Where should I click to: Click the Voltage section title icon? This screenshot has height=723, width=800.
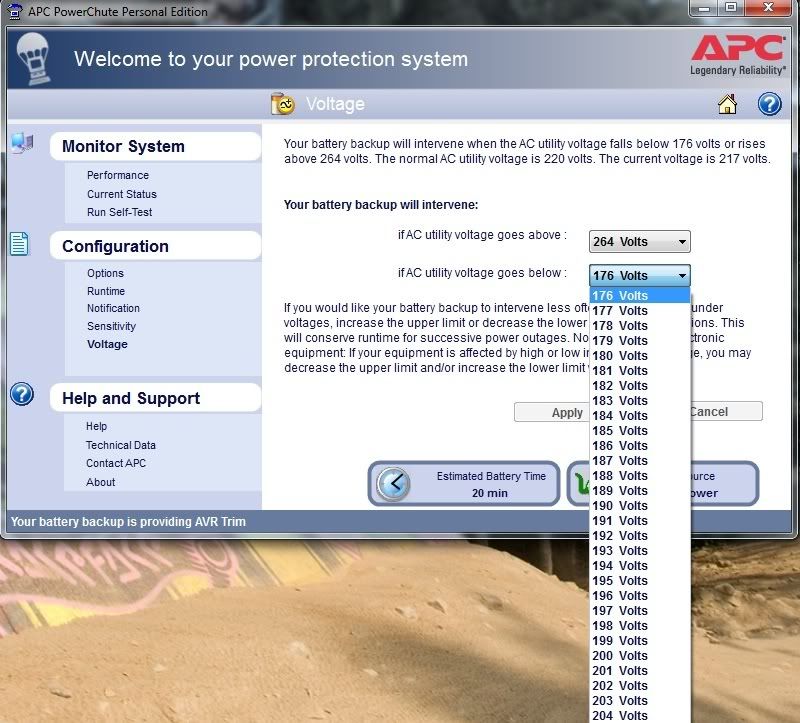click(283, 104)
